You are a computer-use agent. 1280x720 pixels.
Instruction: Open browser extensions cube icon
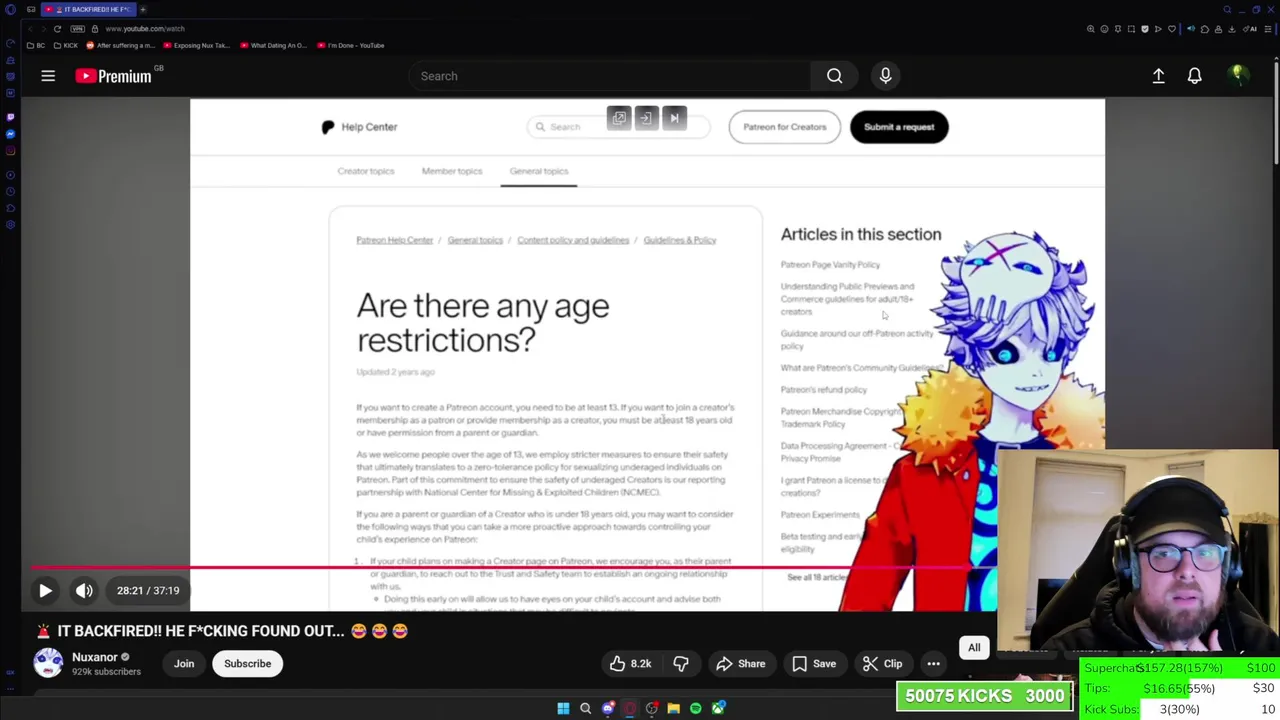[x=1205, y=29]
